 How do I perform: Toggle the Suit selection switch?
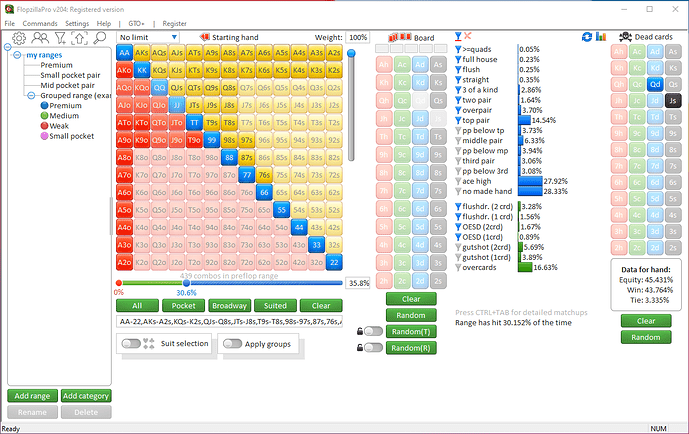tap(131, 344)
